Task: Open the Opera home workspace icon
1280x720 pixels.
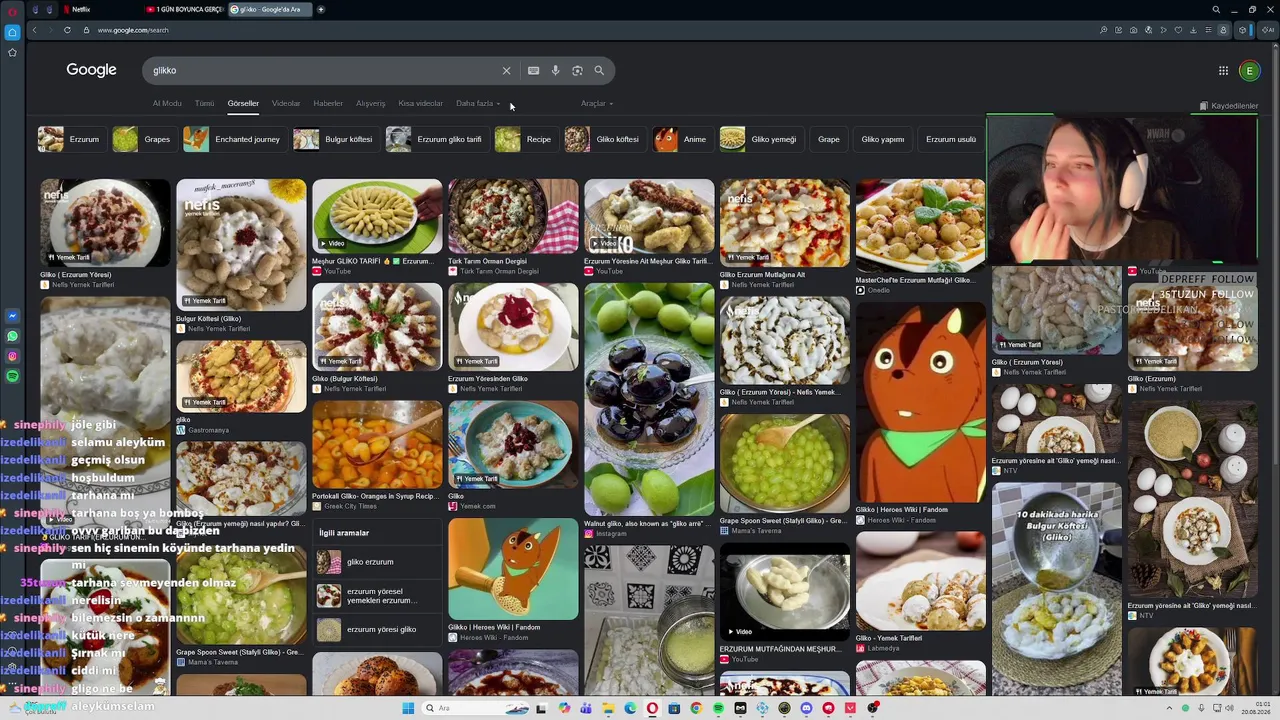Action: coord(12,32)
